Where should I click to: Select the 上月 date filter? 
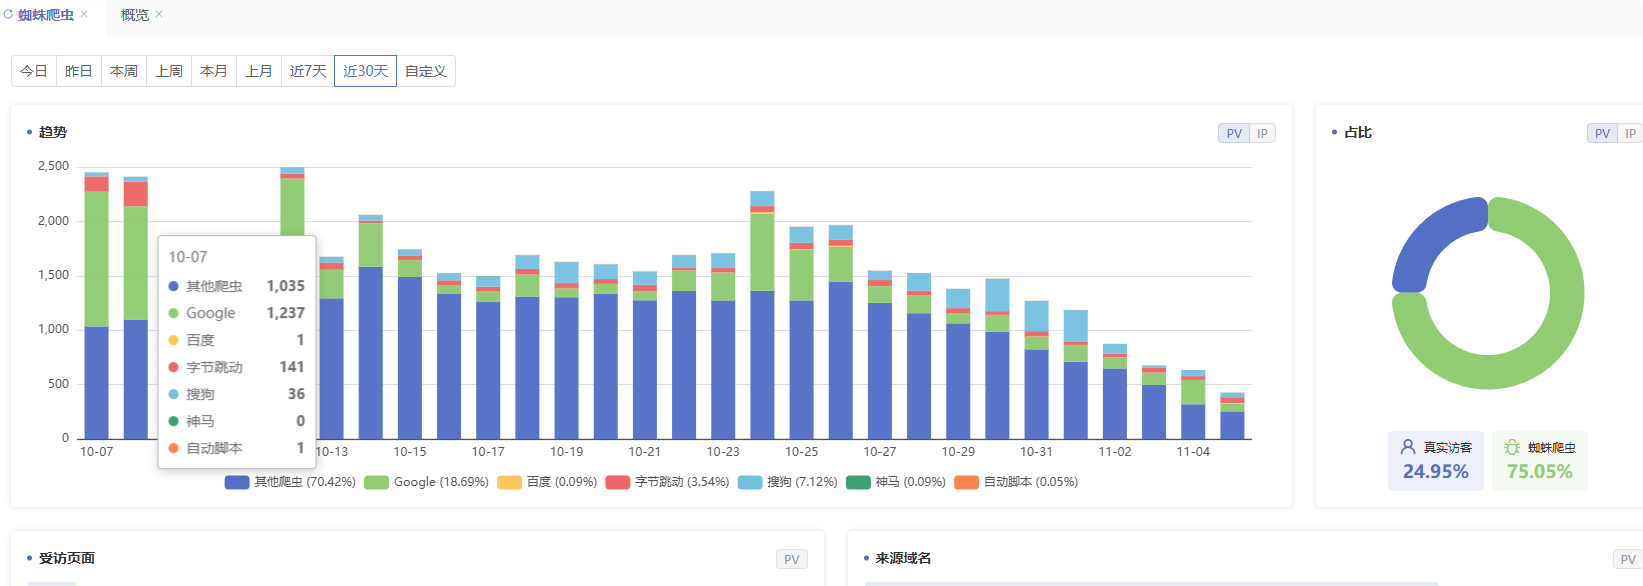point(259,71)
